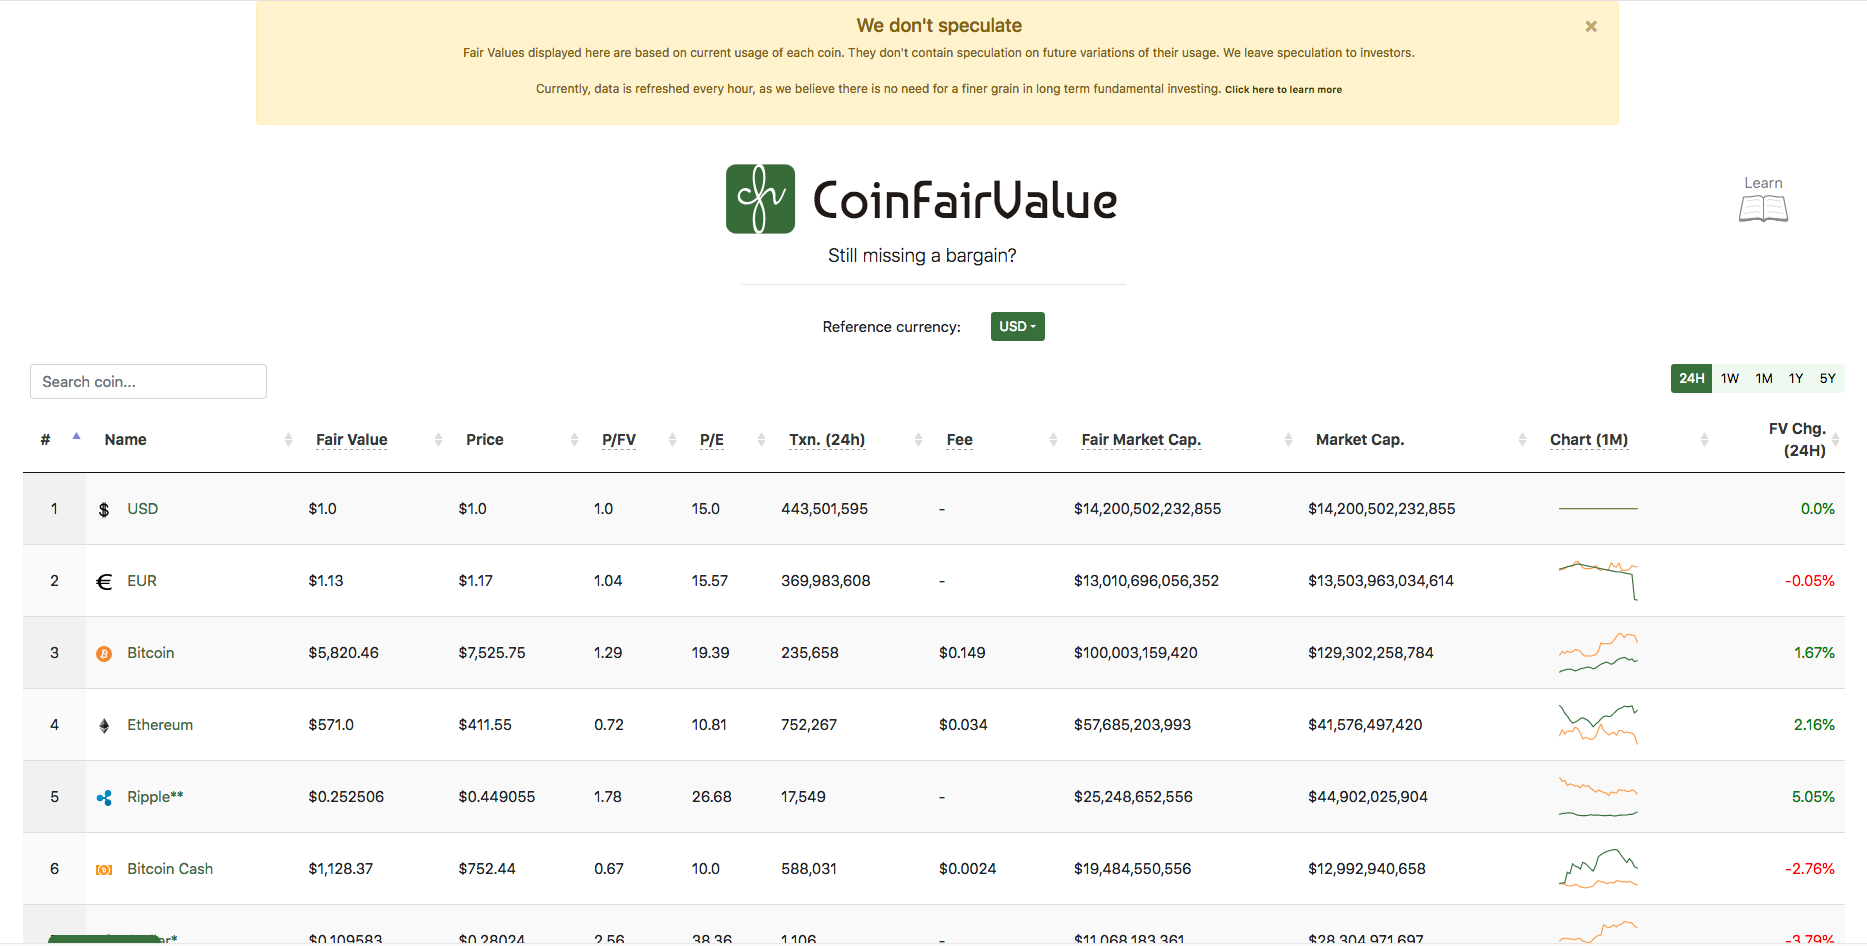Click the Fee column header label
The width and height of the screenshot is (1867, 946).
click(x=960, y=440)
